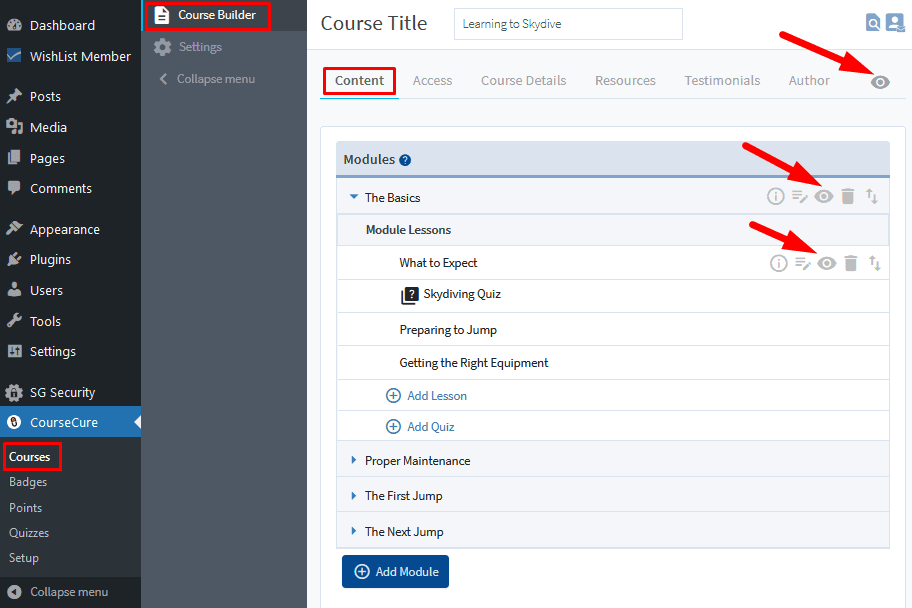
Task: Open Courses in CourseCure submenu
Action: pyautogui.click(x=30, y=457)
